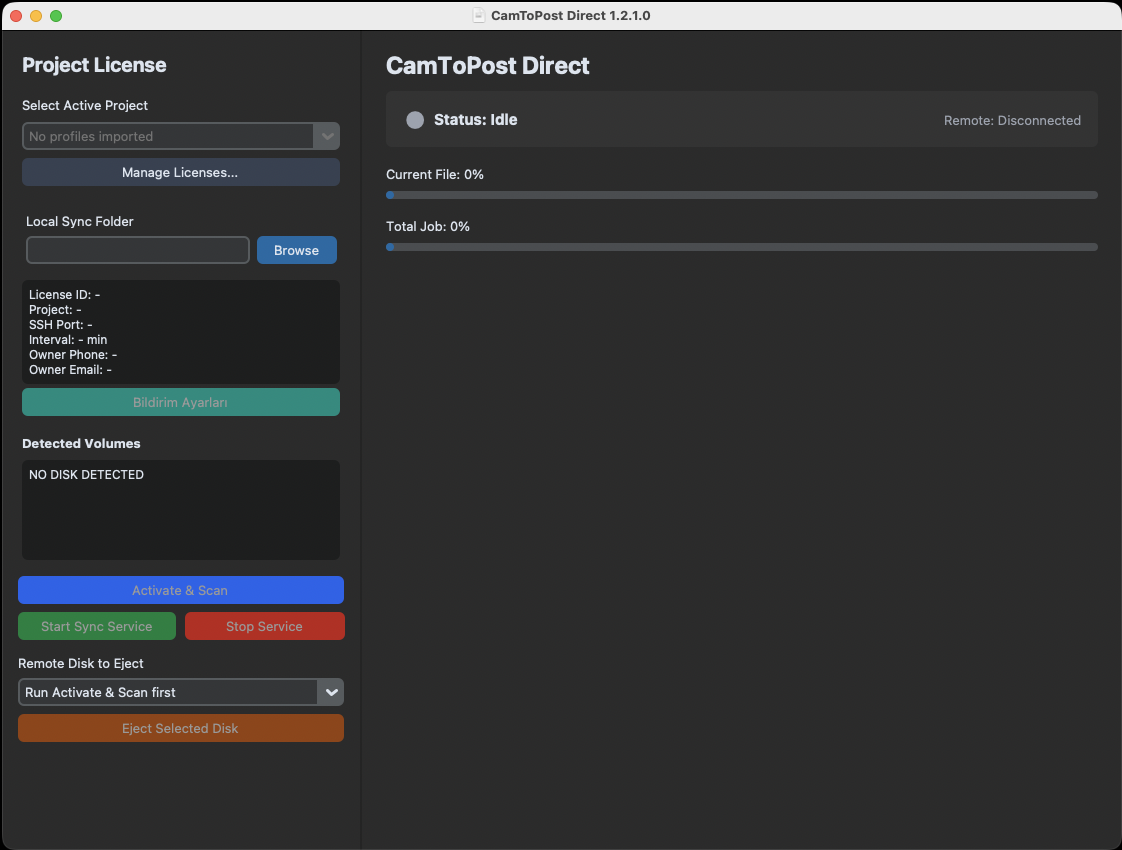Click the Total Job: 0% label
The image size is (1122, 850).
(x=428, y=227)
